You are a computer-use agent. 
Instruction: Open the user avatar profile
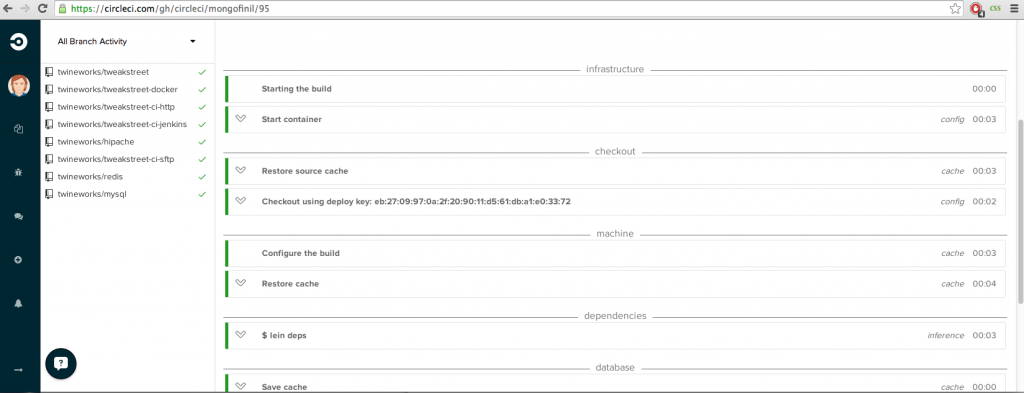(19, 86)
